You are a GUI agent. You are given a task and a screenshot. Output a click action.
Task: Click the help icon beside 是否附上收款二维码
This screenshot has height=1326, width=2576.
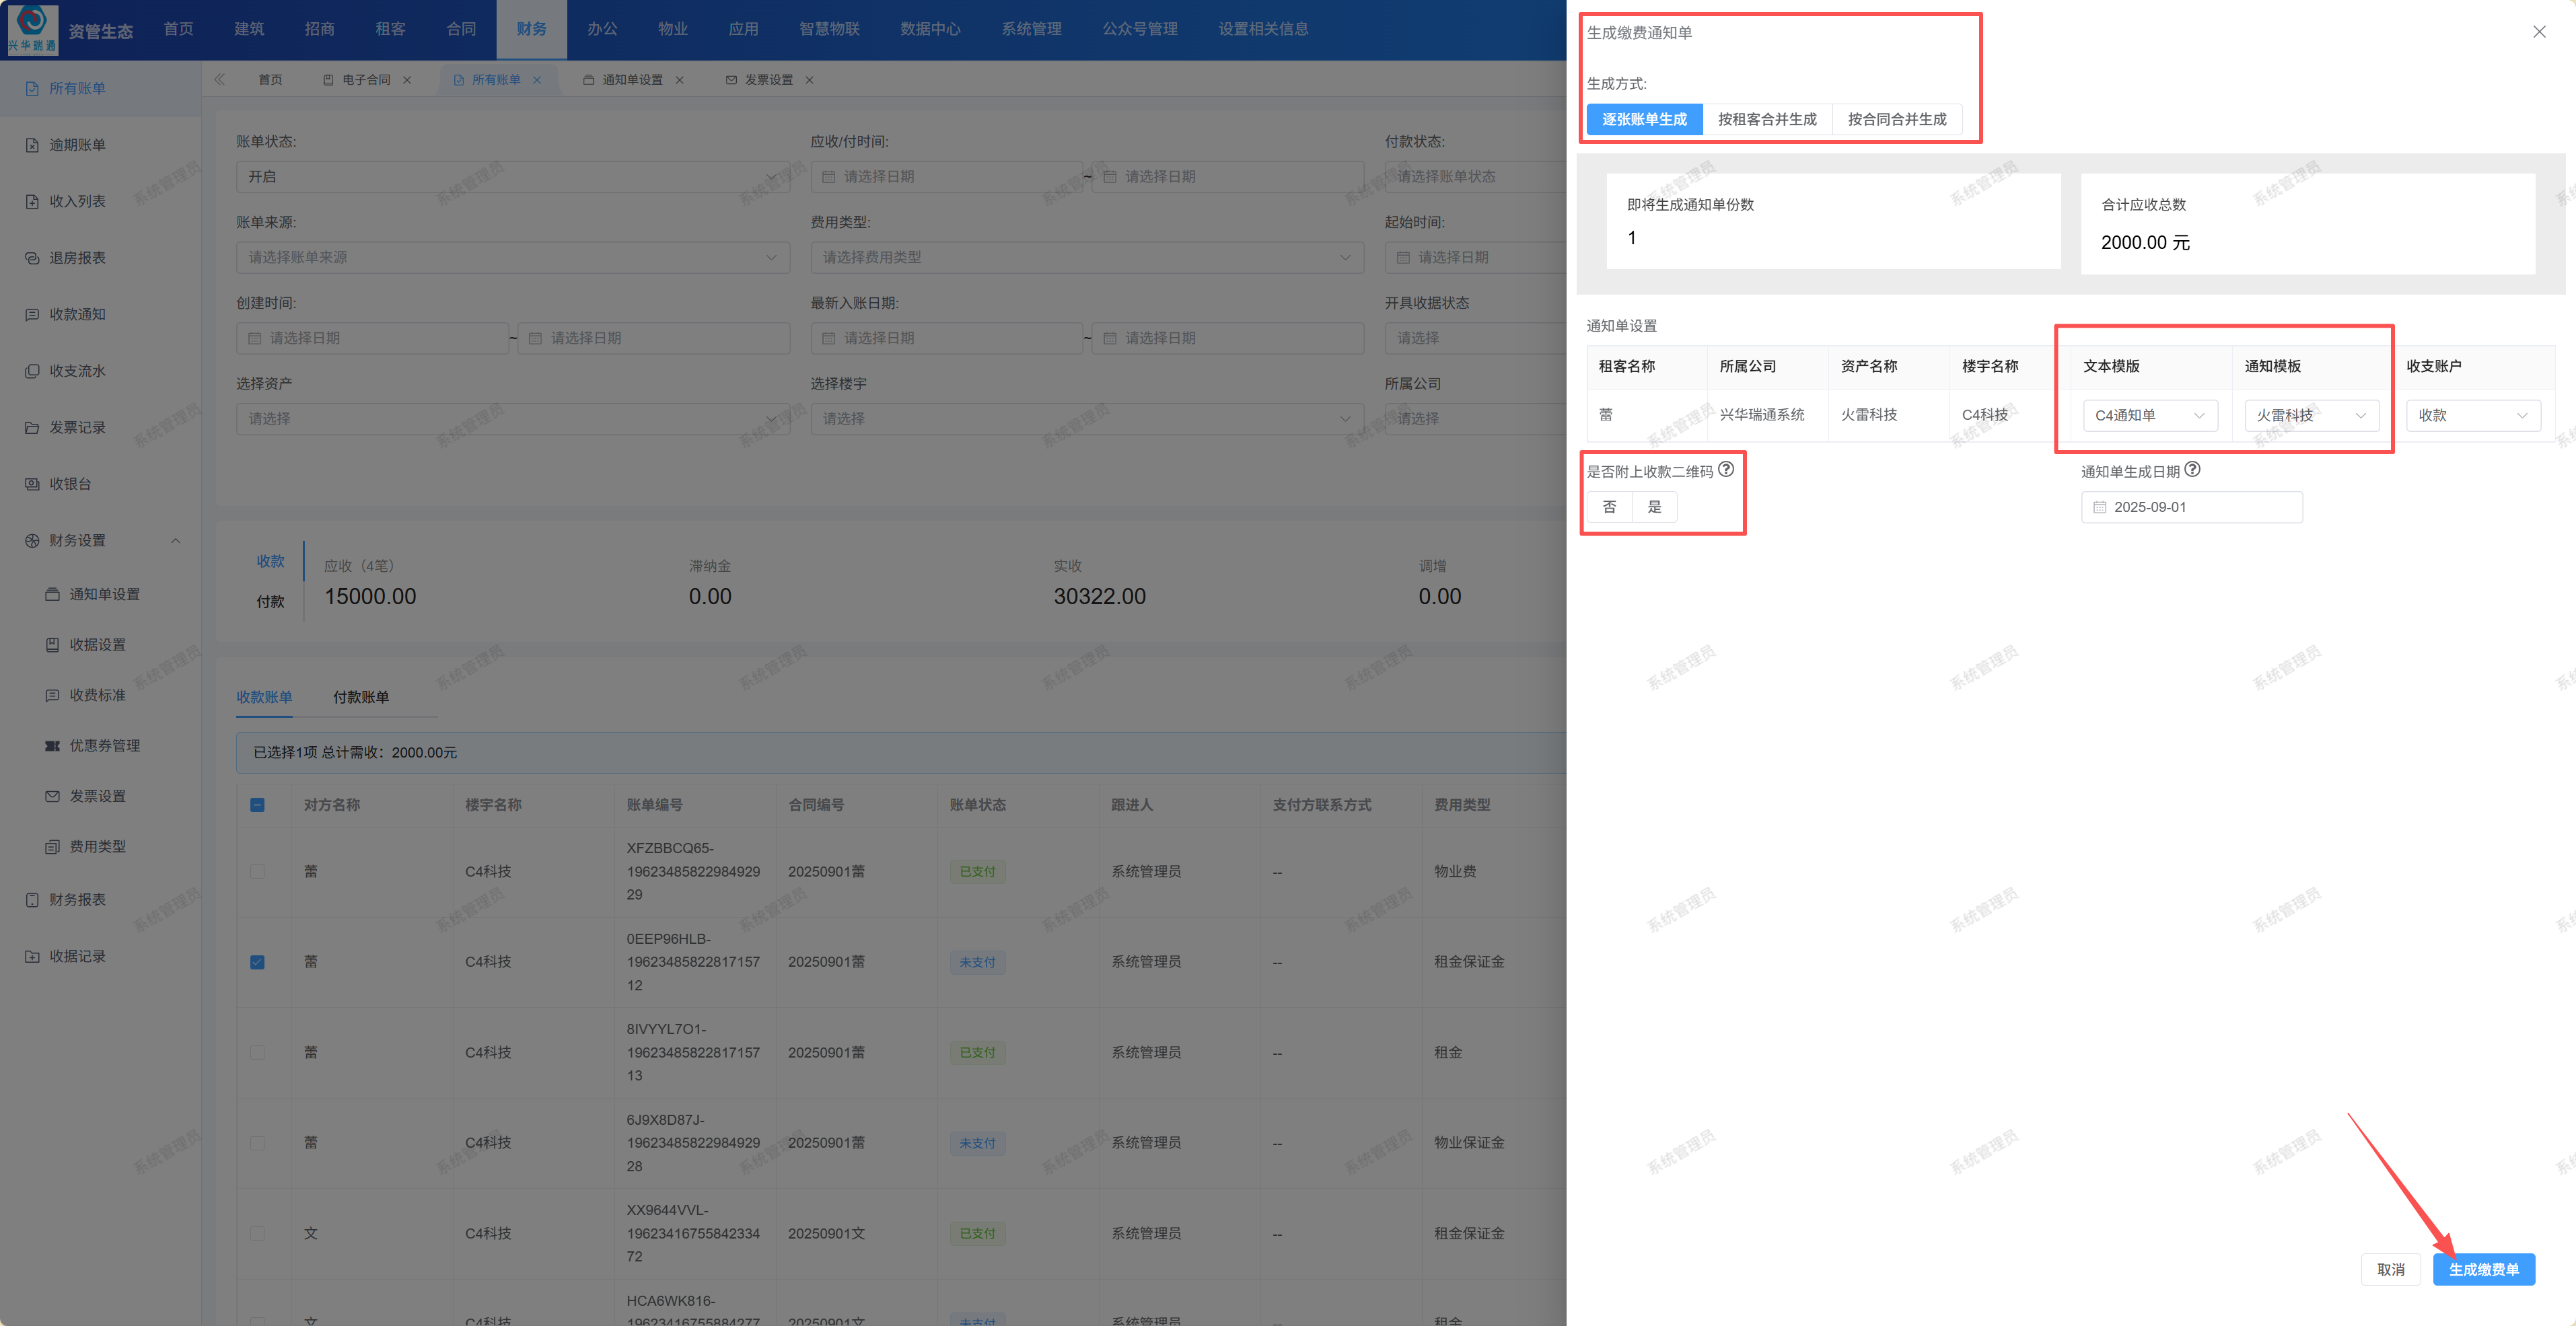pyautogui.click(x=1726, y=469)
